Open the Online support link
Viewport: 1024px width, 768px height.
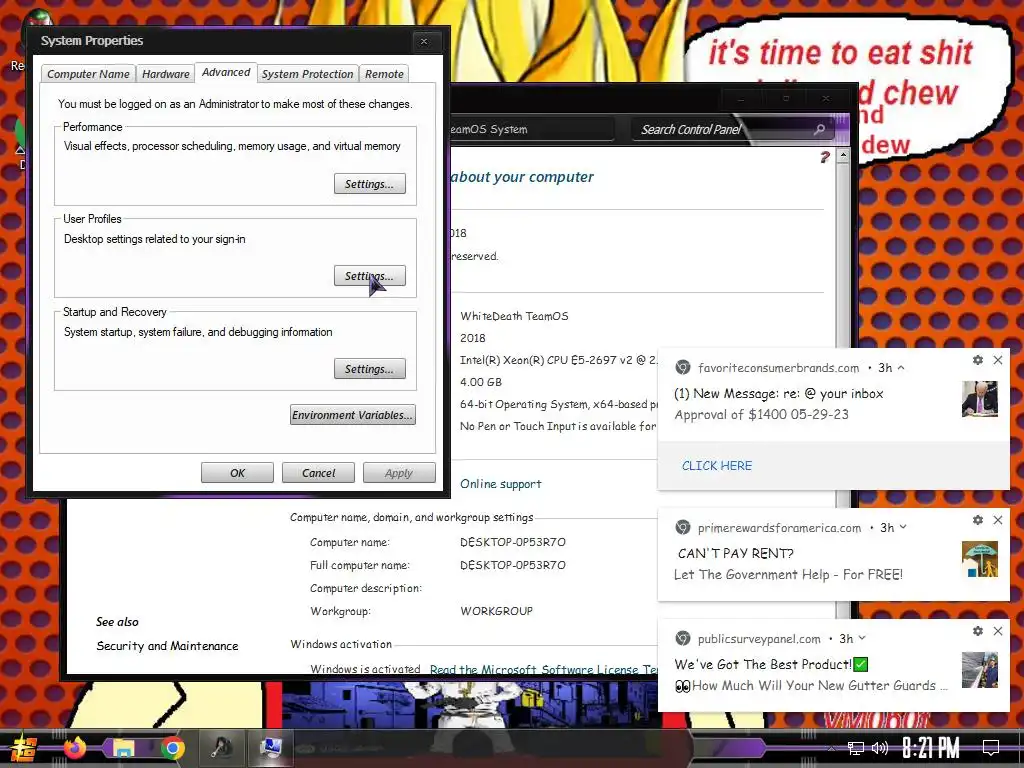tap(501, 484)
